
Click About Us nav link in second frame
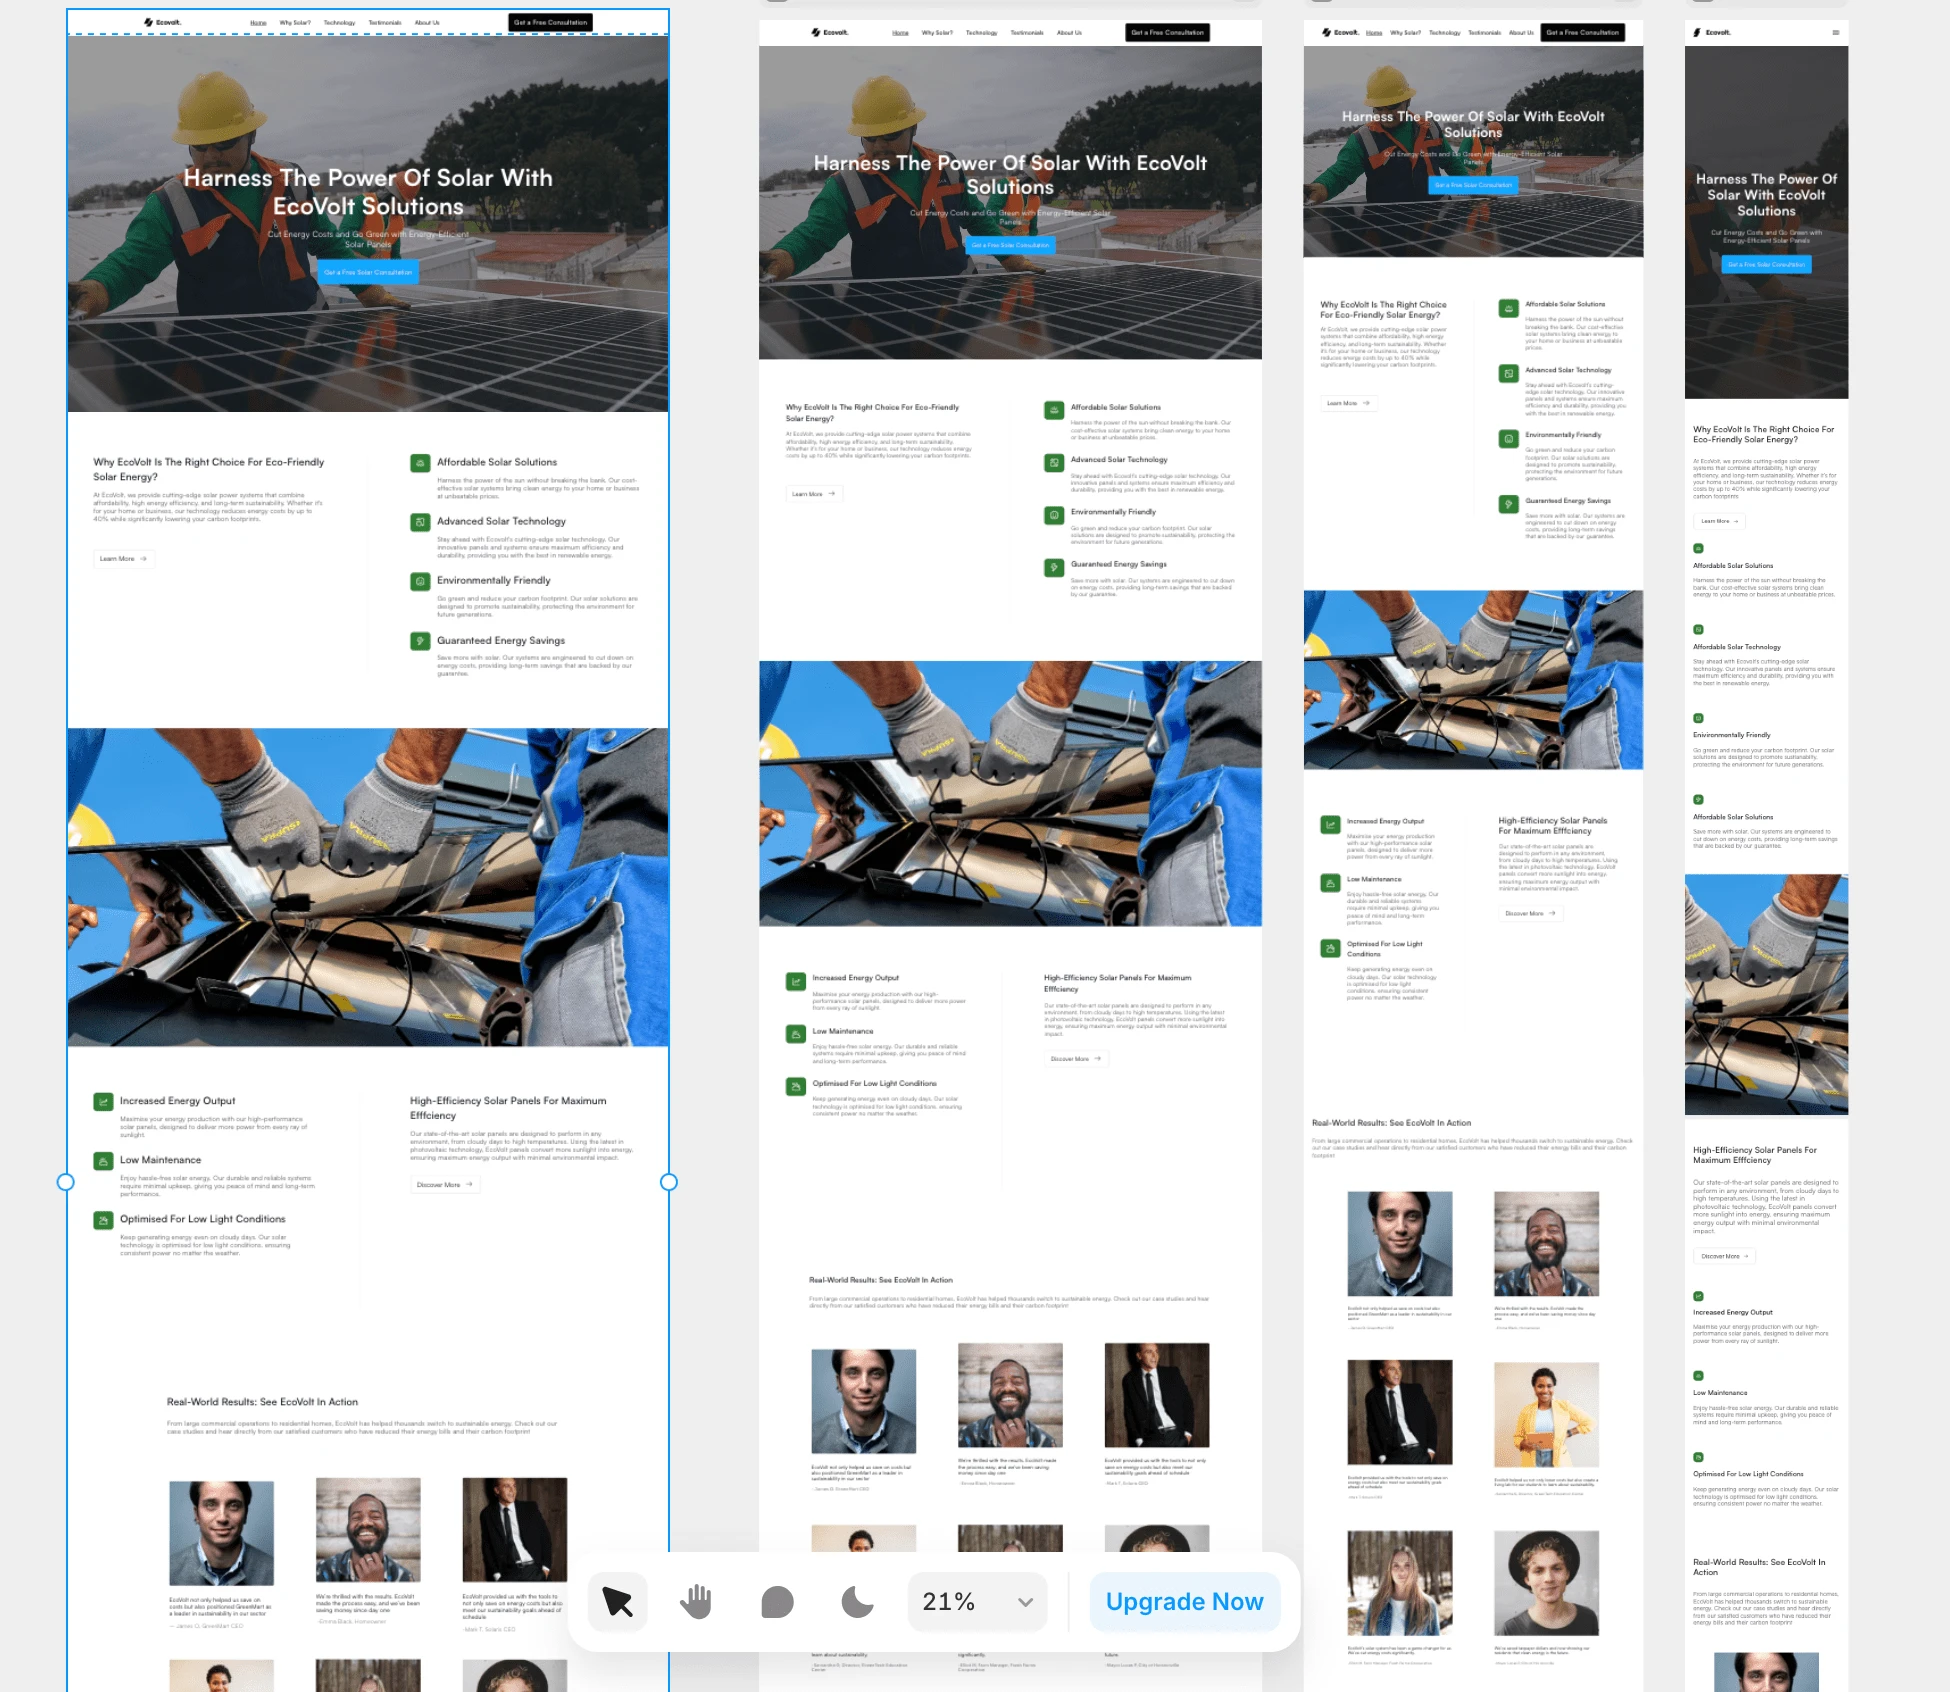[1069, 33]
